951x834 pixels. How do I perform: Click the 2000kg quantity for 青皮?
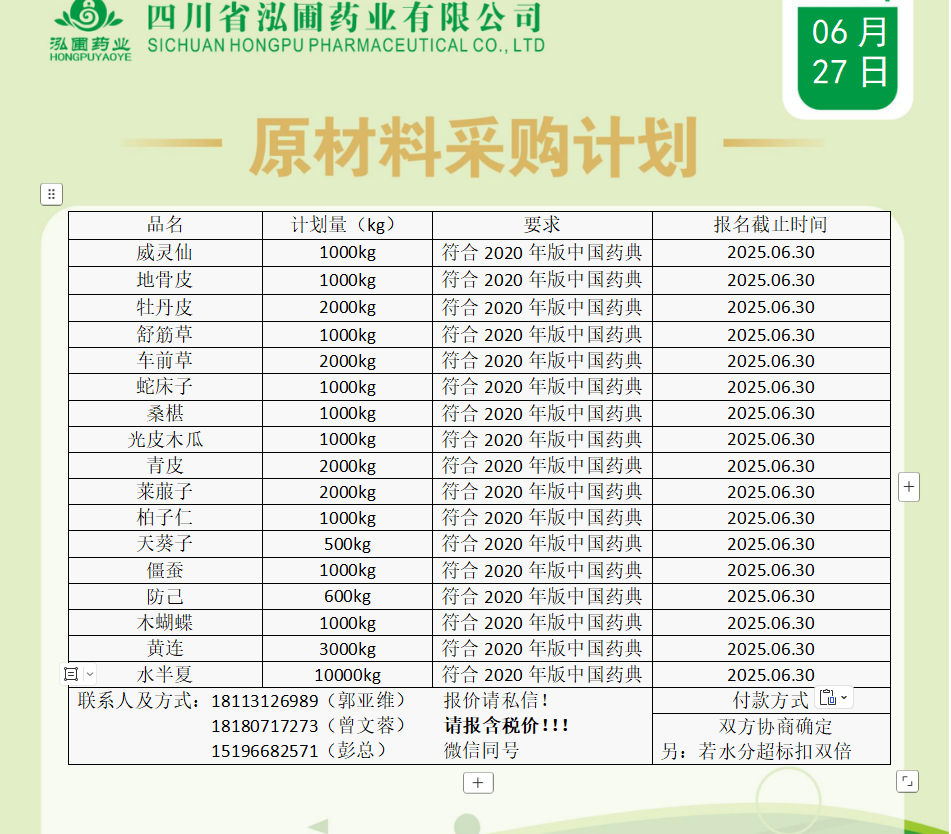click(x=347, y=465)
